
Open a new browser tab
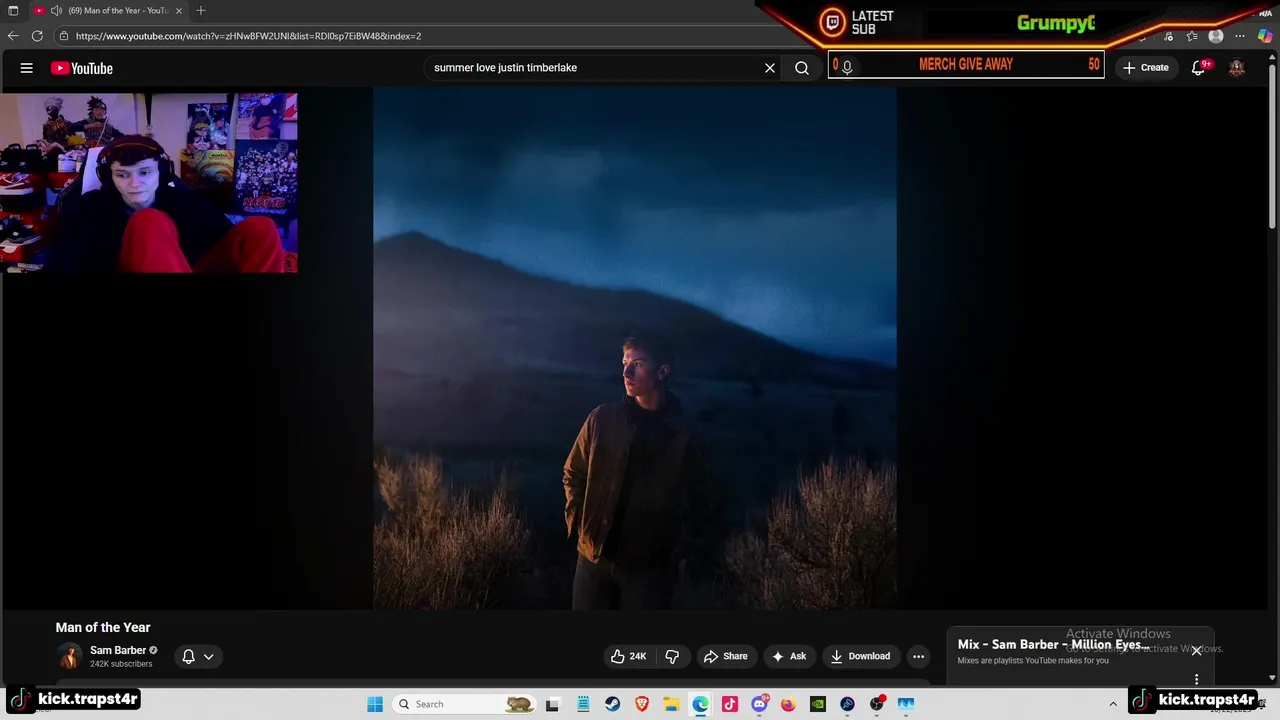pos(200,10)
